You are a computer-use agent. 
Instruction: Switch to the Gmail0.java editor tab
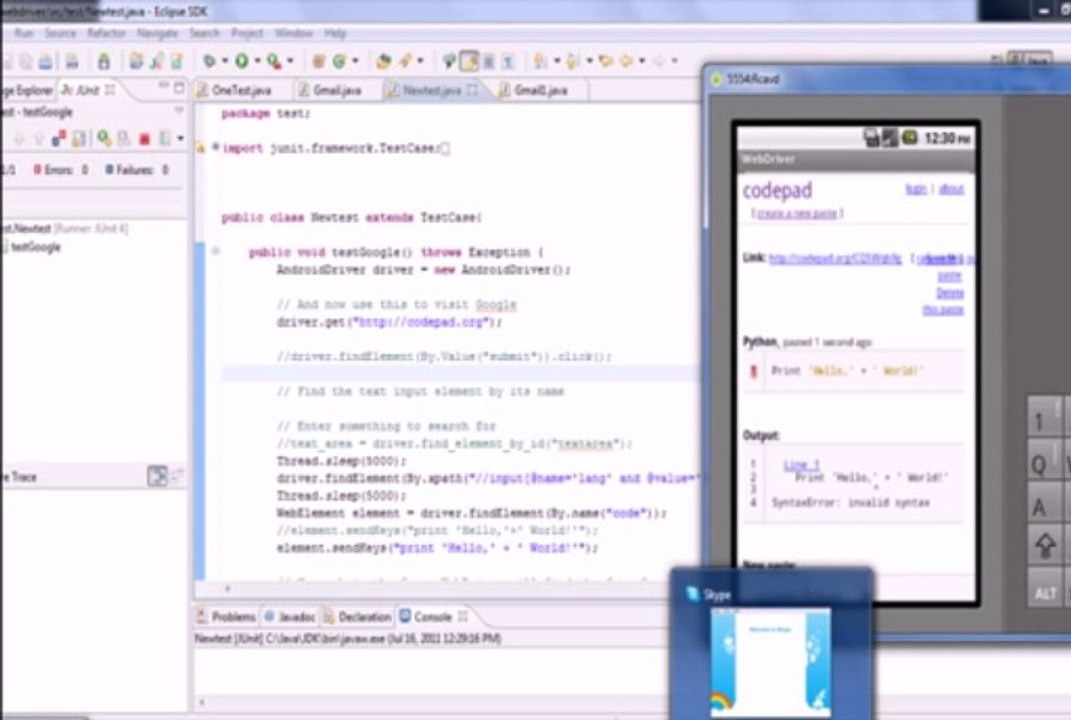point(541,90)
